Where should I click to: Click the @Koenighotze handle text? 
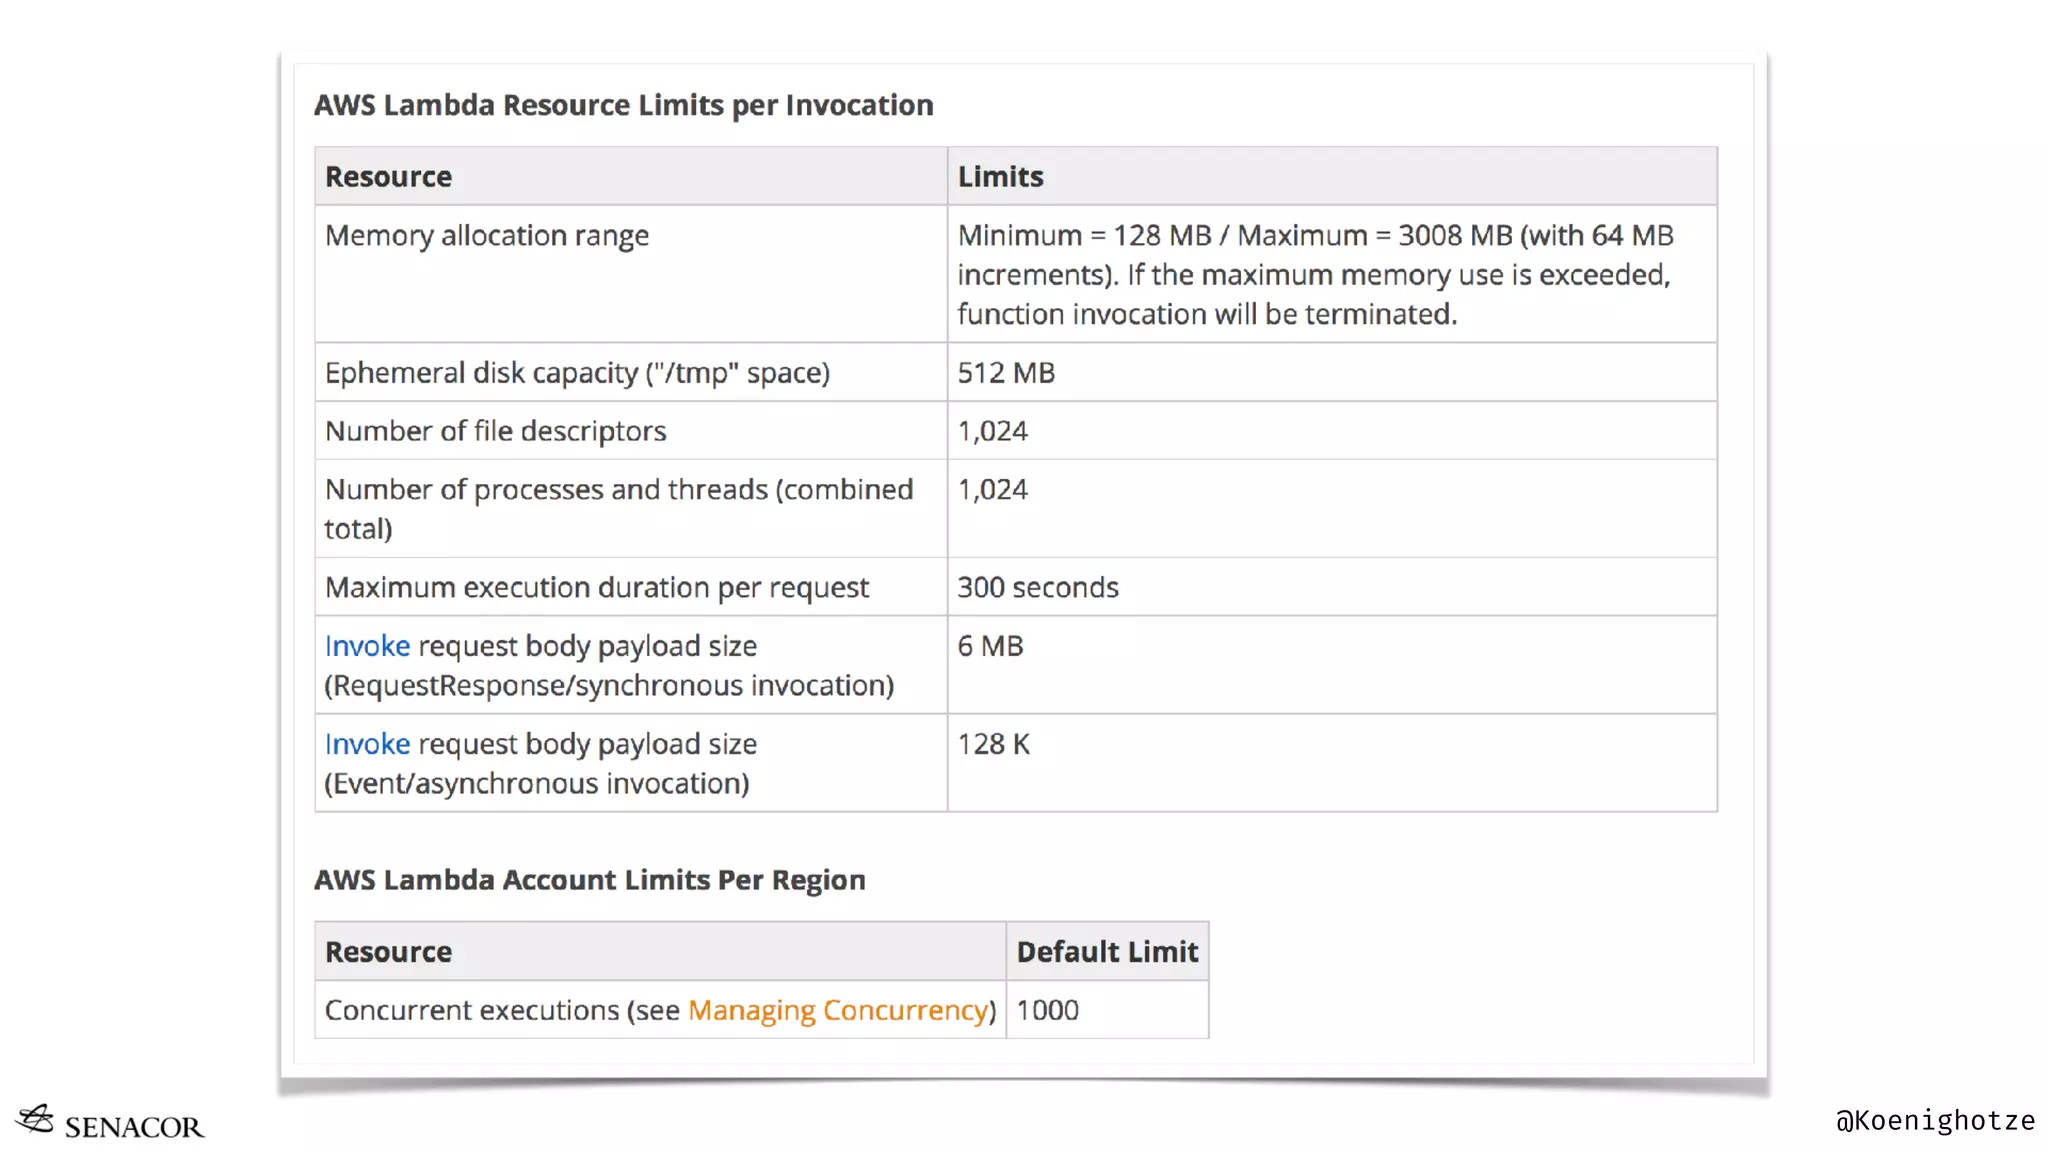(x=1934, y=1120)
